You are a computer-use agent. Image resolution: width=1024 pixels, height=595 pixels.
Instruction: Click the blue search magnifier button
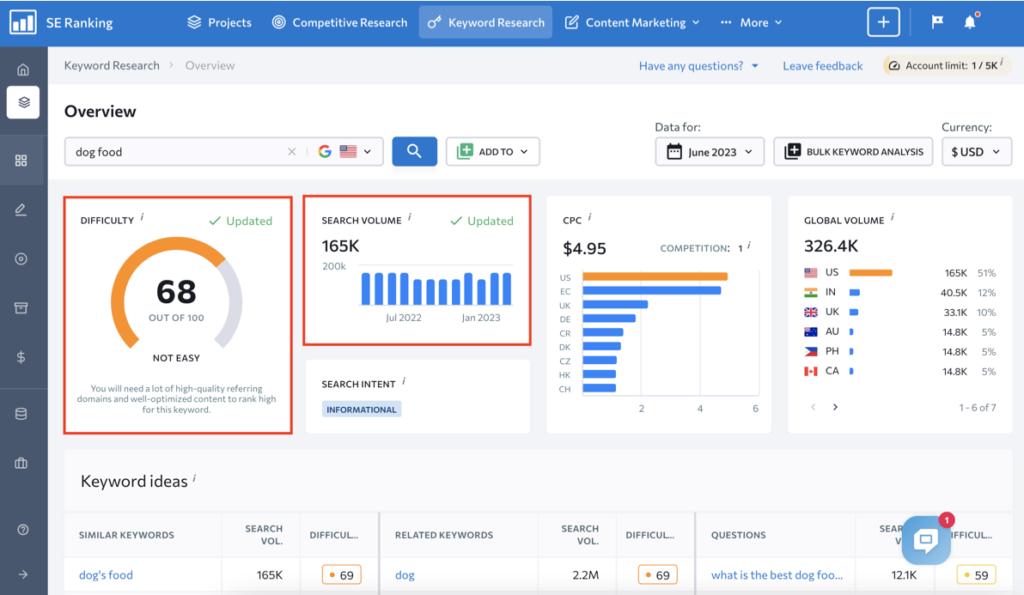[x=414, y=152]
